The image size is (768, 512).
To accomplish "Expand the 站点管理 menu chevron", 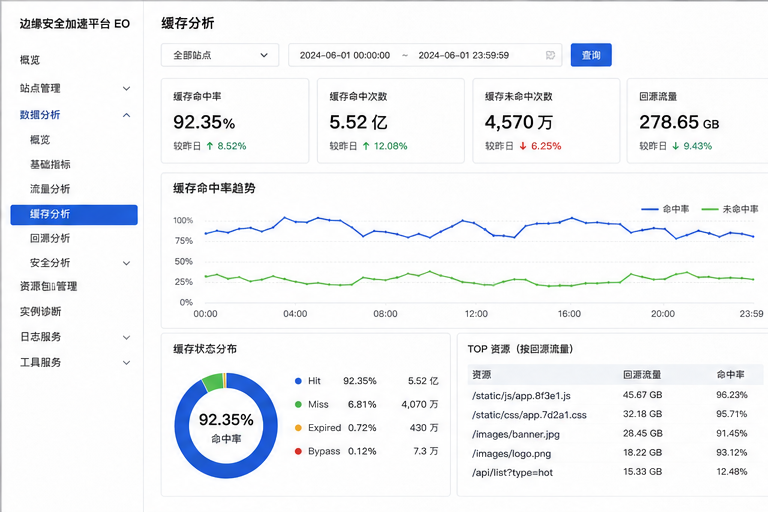I will pos(126,89).
